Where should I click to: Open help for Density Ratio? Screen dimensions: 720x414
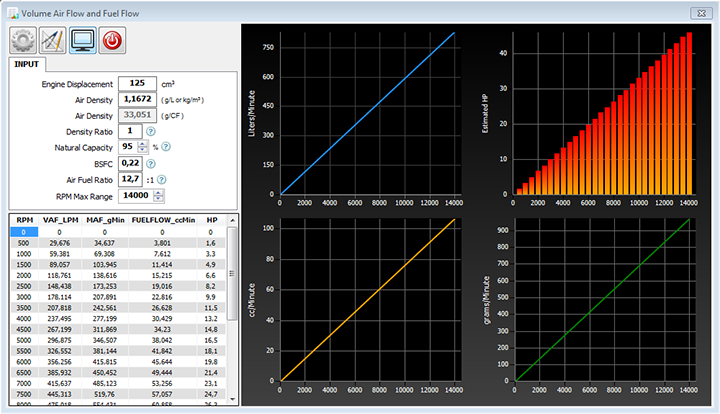151,132
